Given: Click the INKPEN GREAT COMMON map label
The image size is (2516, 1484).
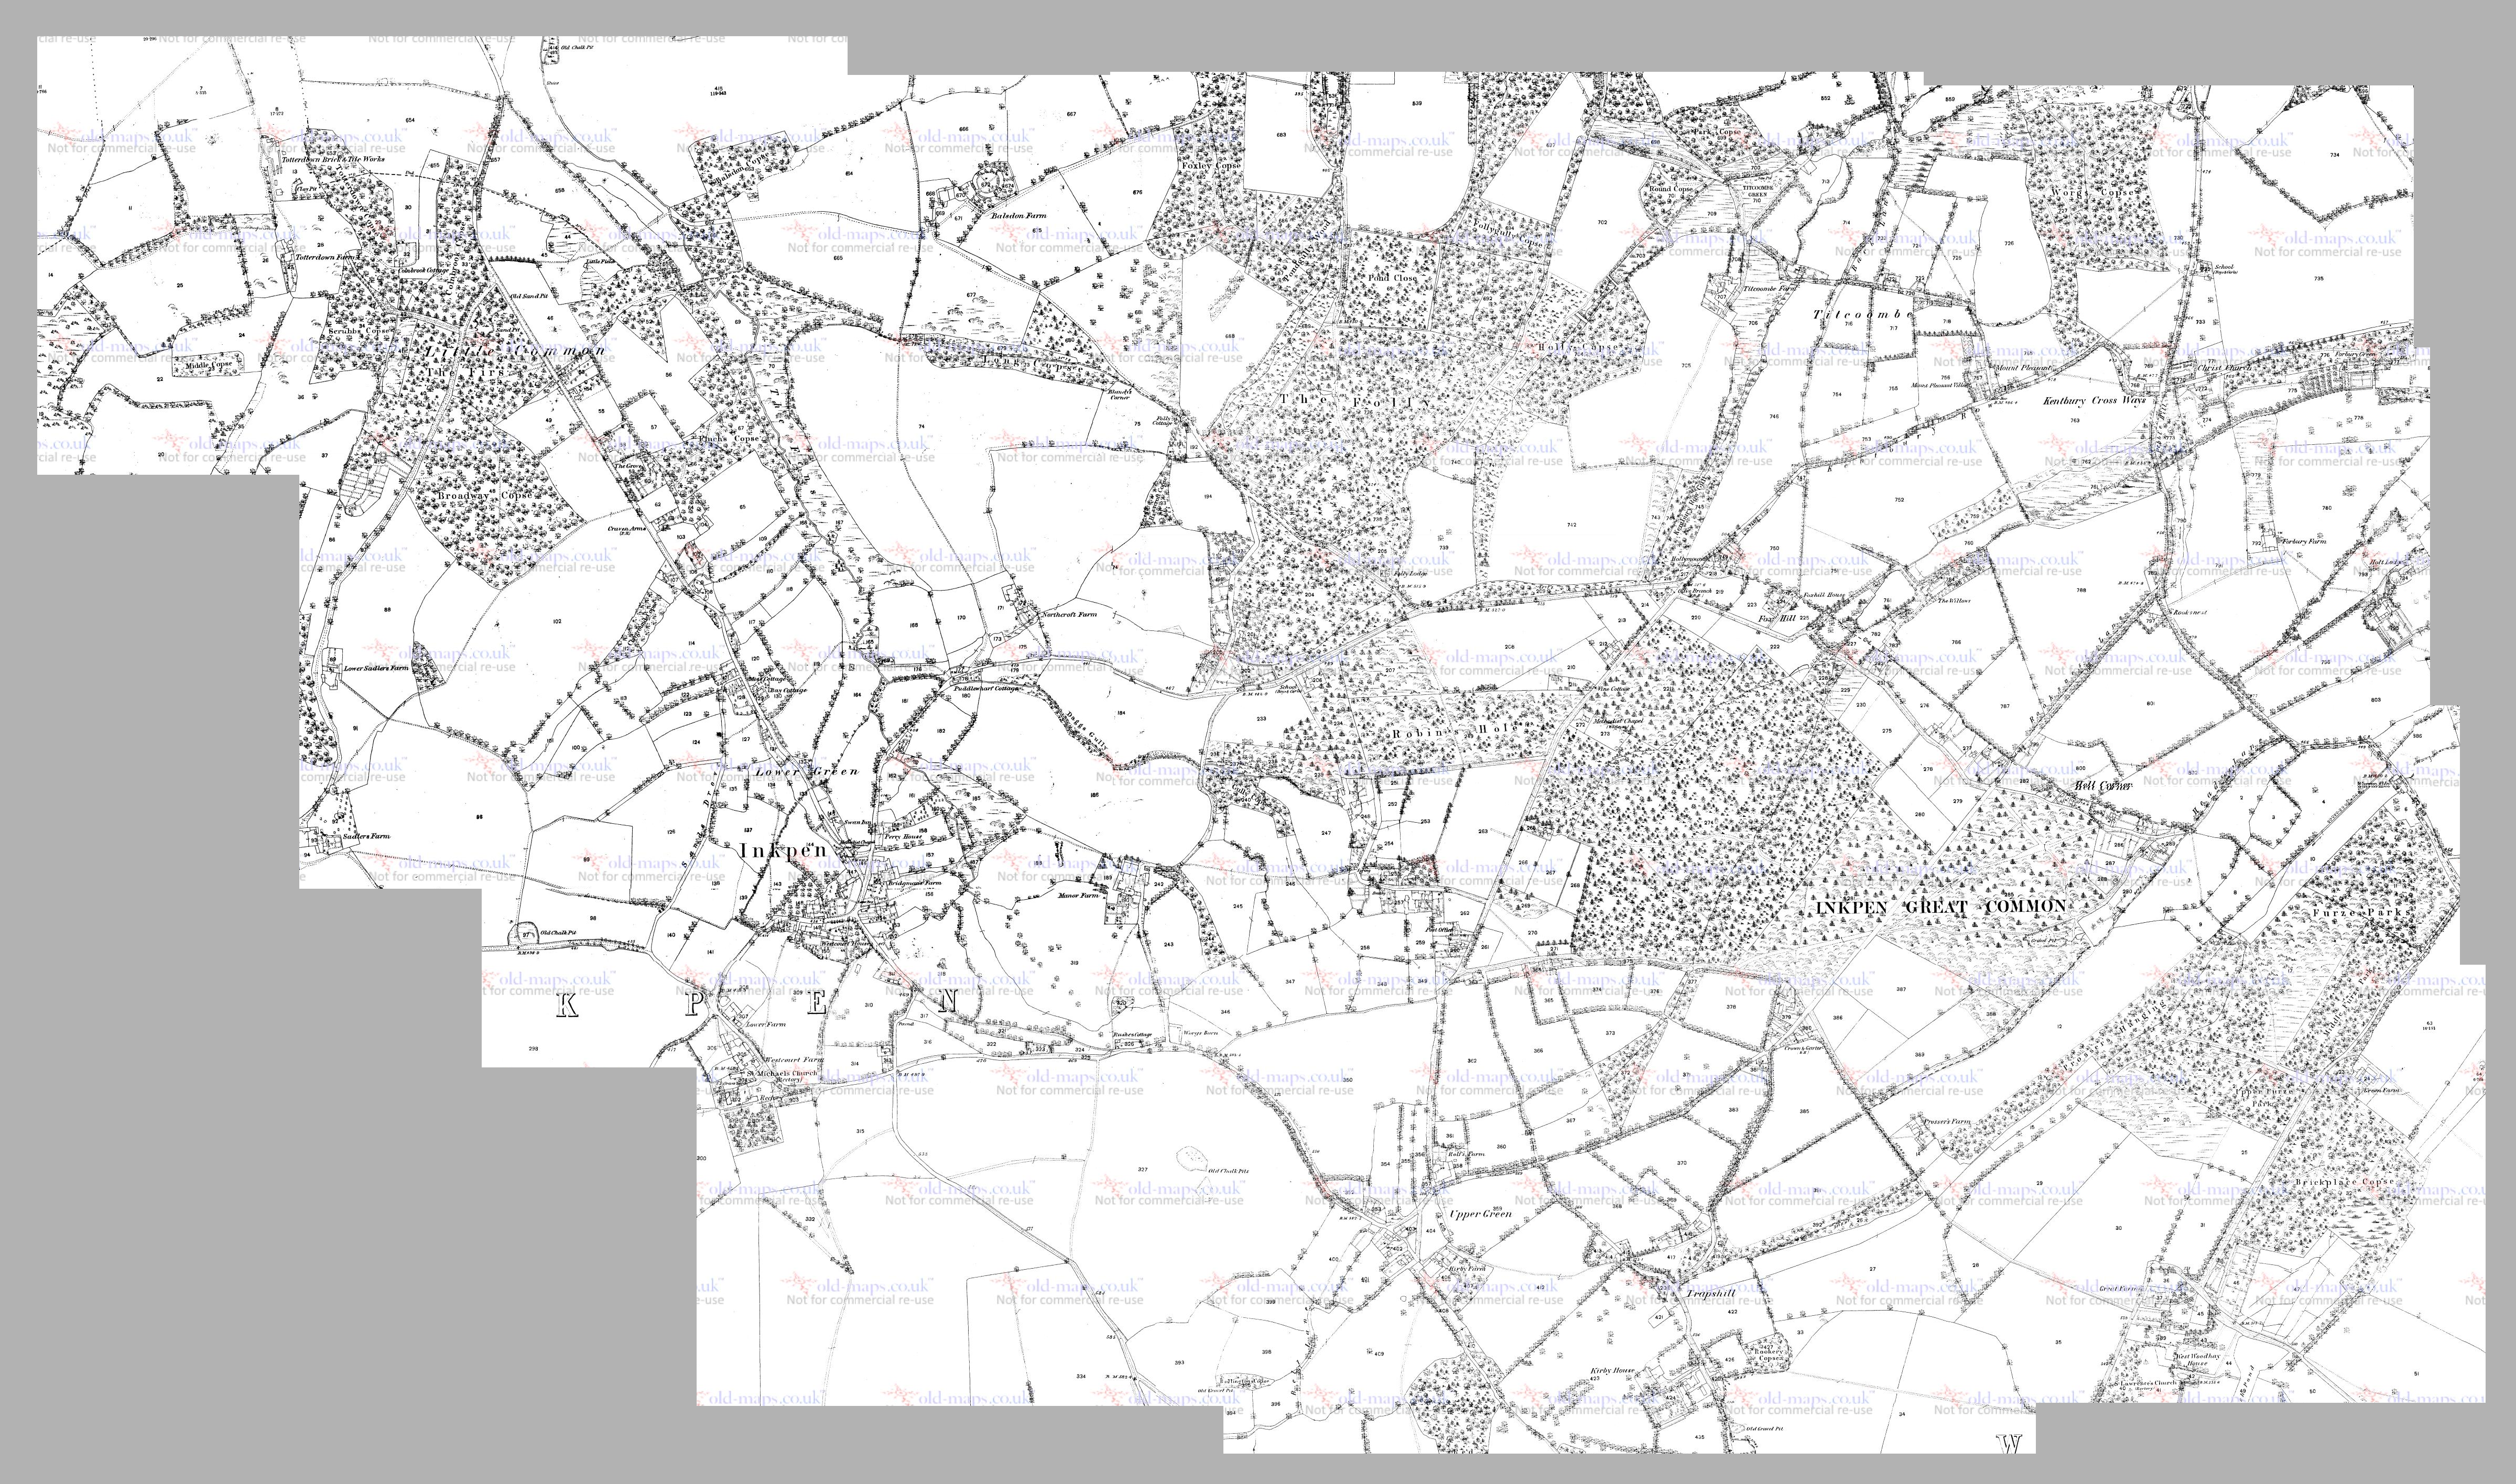Looking at the screenshot, I should 1940,906.
